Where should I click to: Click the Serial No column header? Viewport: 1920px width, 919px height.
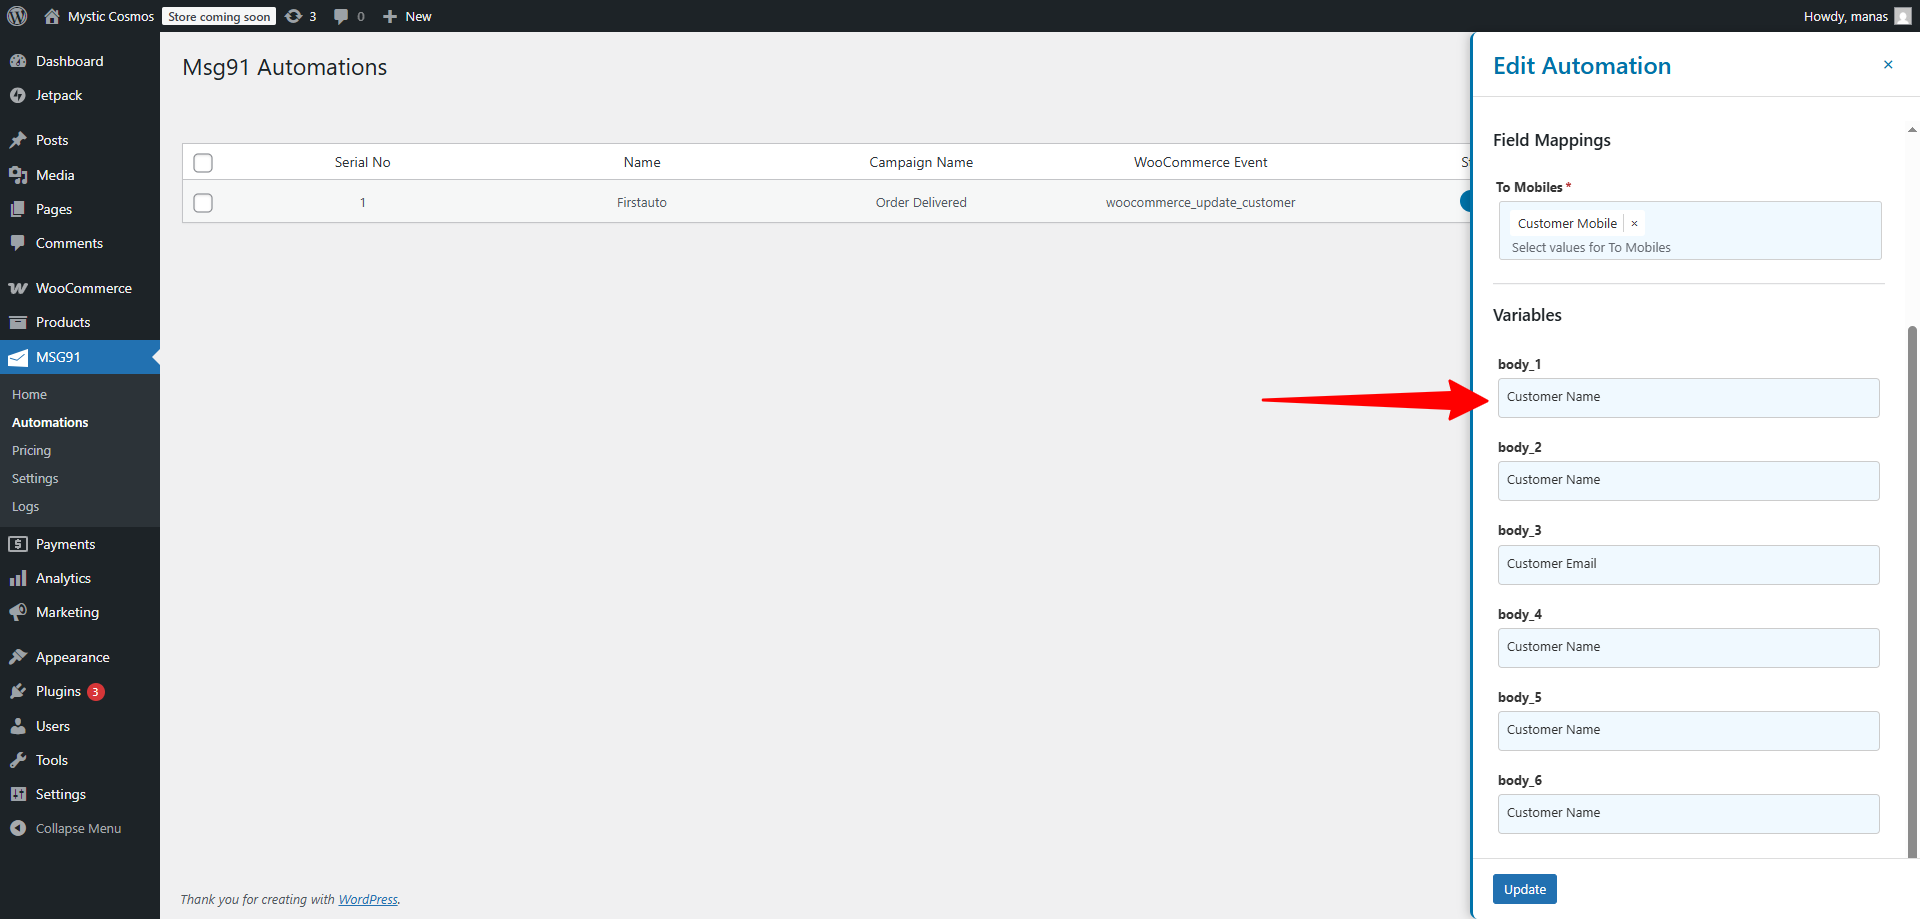coord(362,162)
